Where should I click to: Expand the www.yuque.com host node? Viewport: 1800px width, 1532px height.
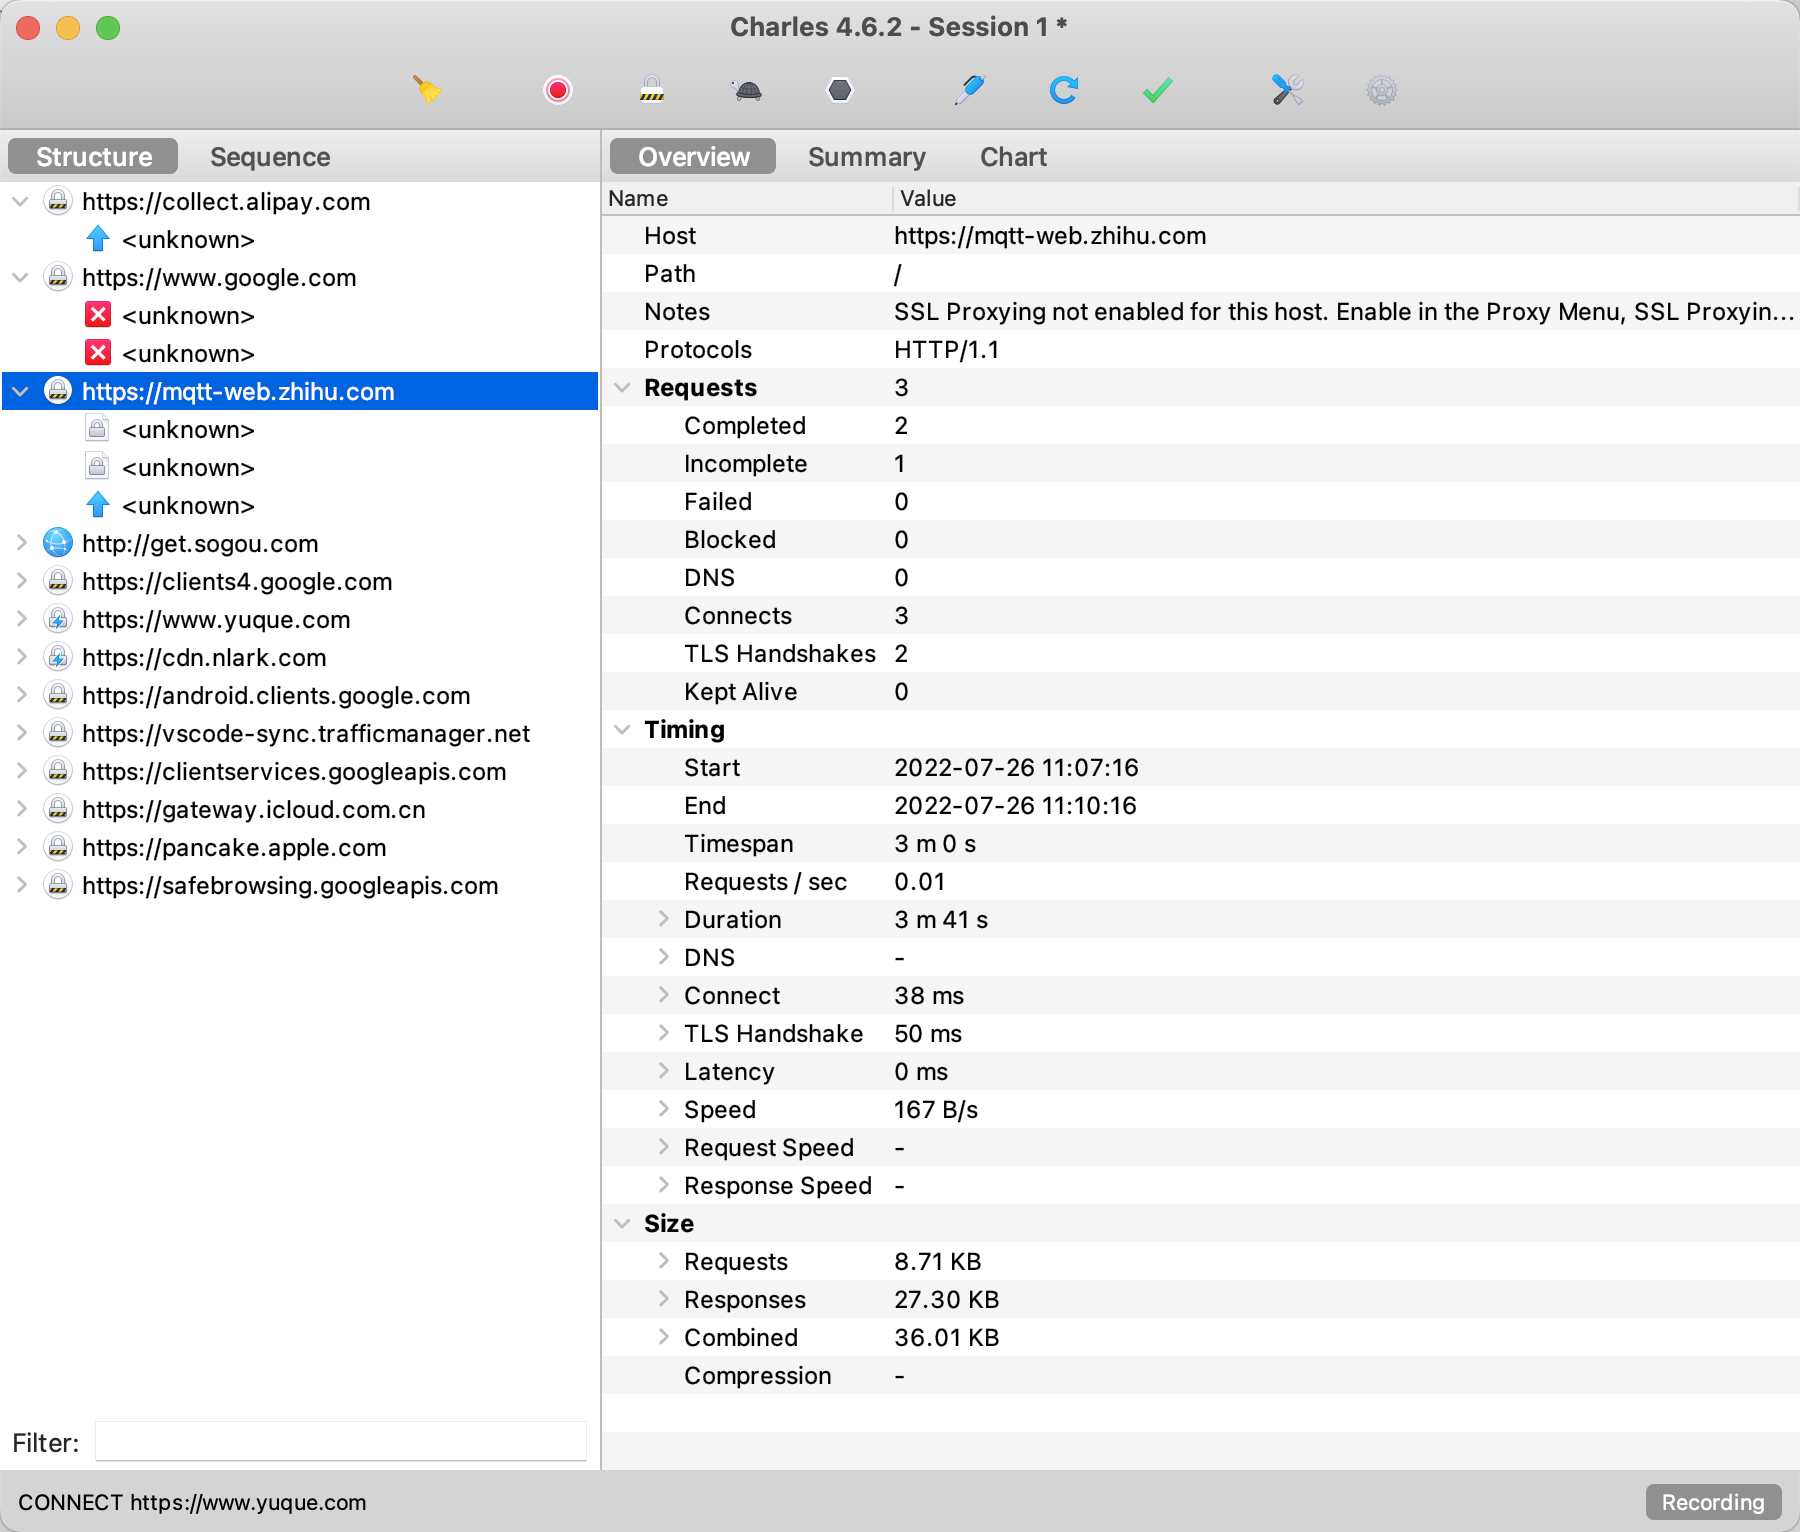[20, 620]
